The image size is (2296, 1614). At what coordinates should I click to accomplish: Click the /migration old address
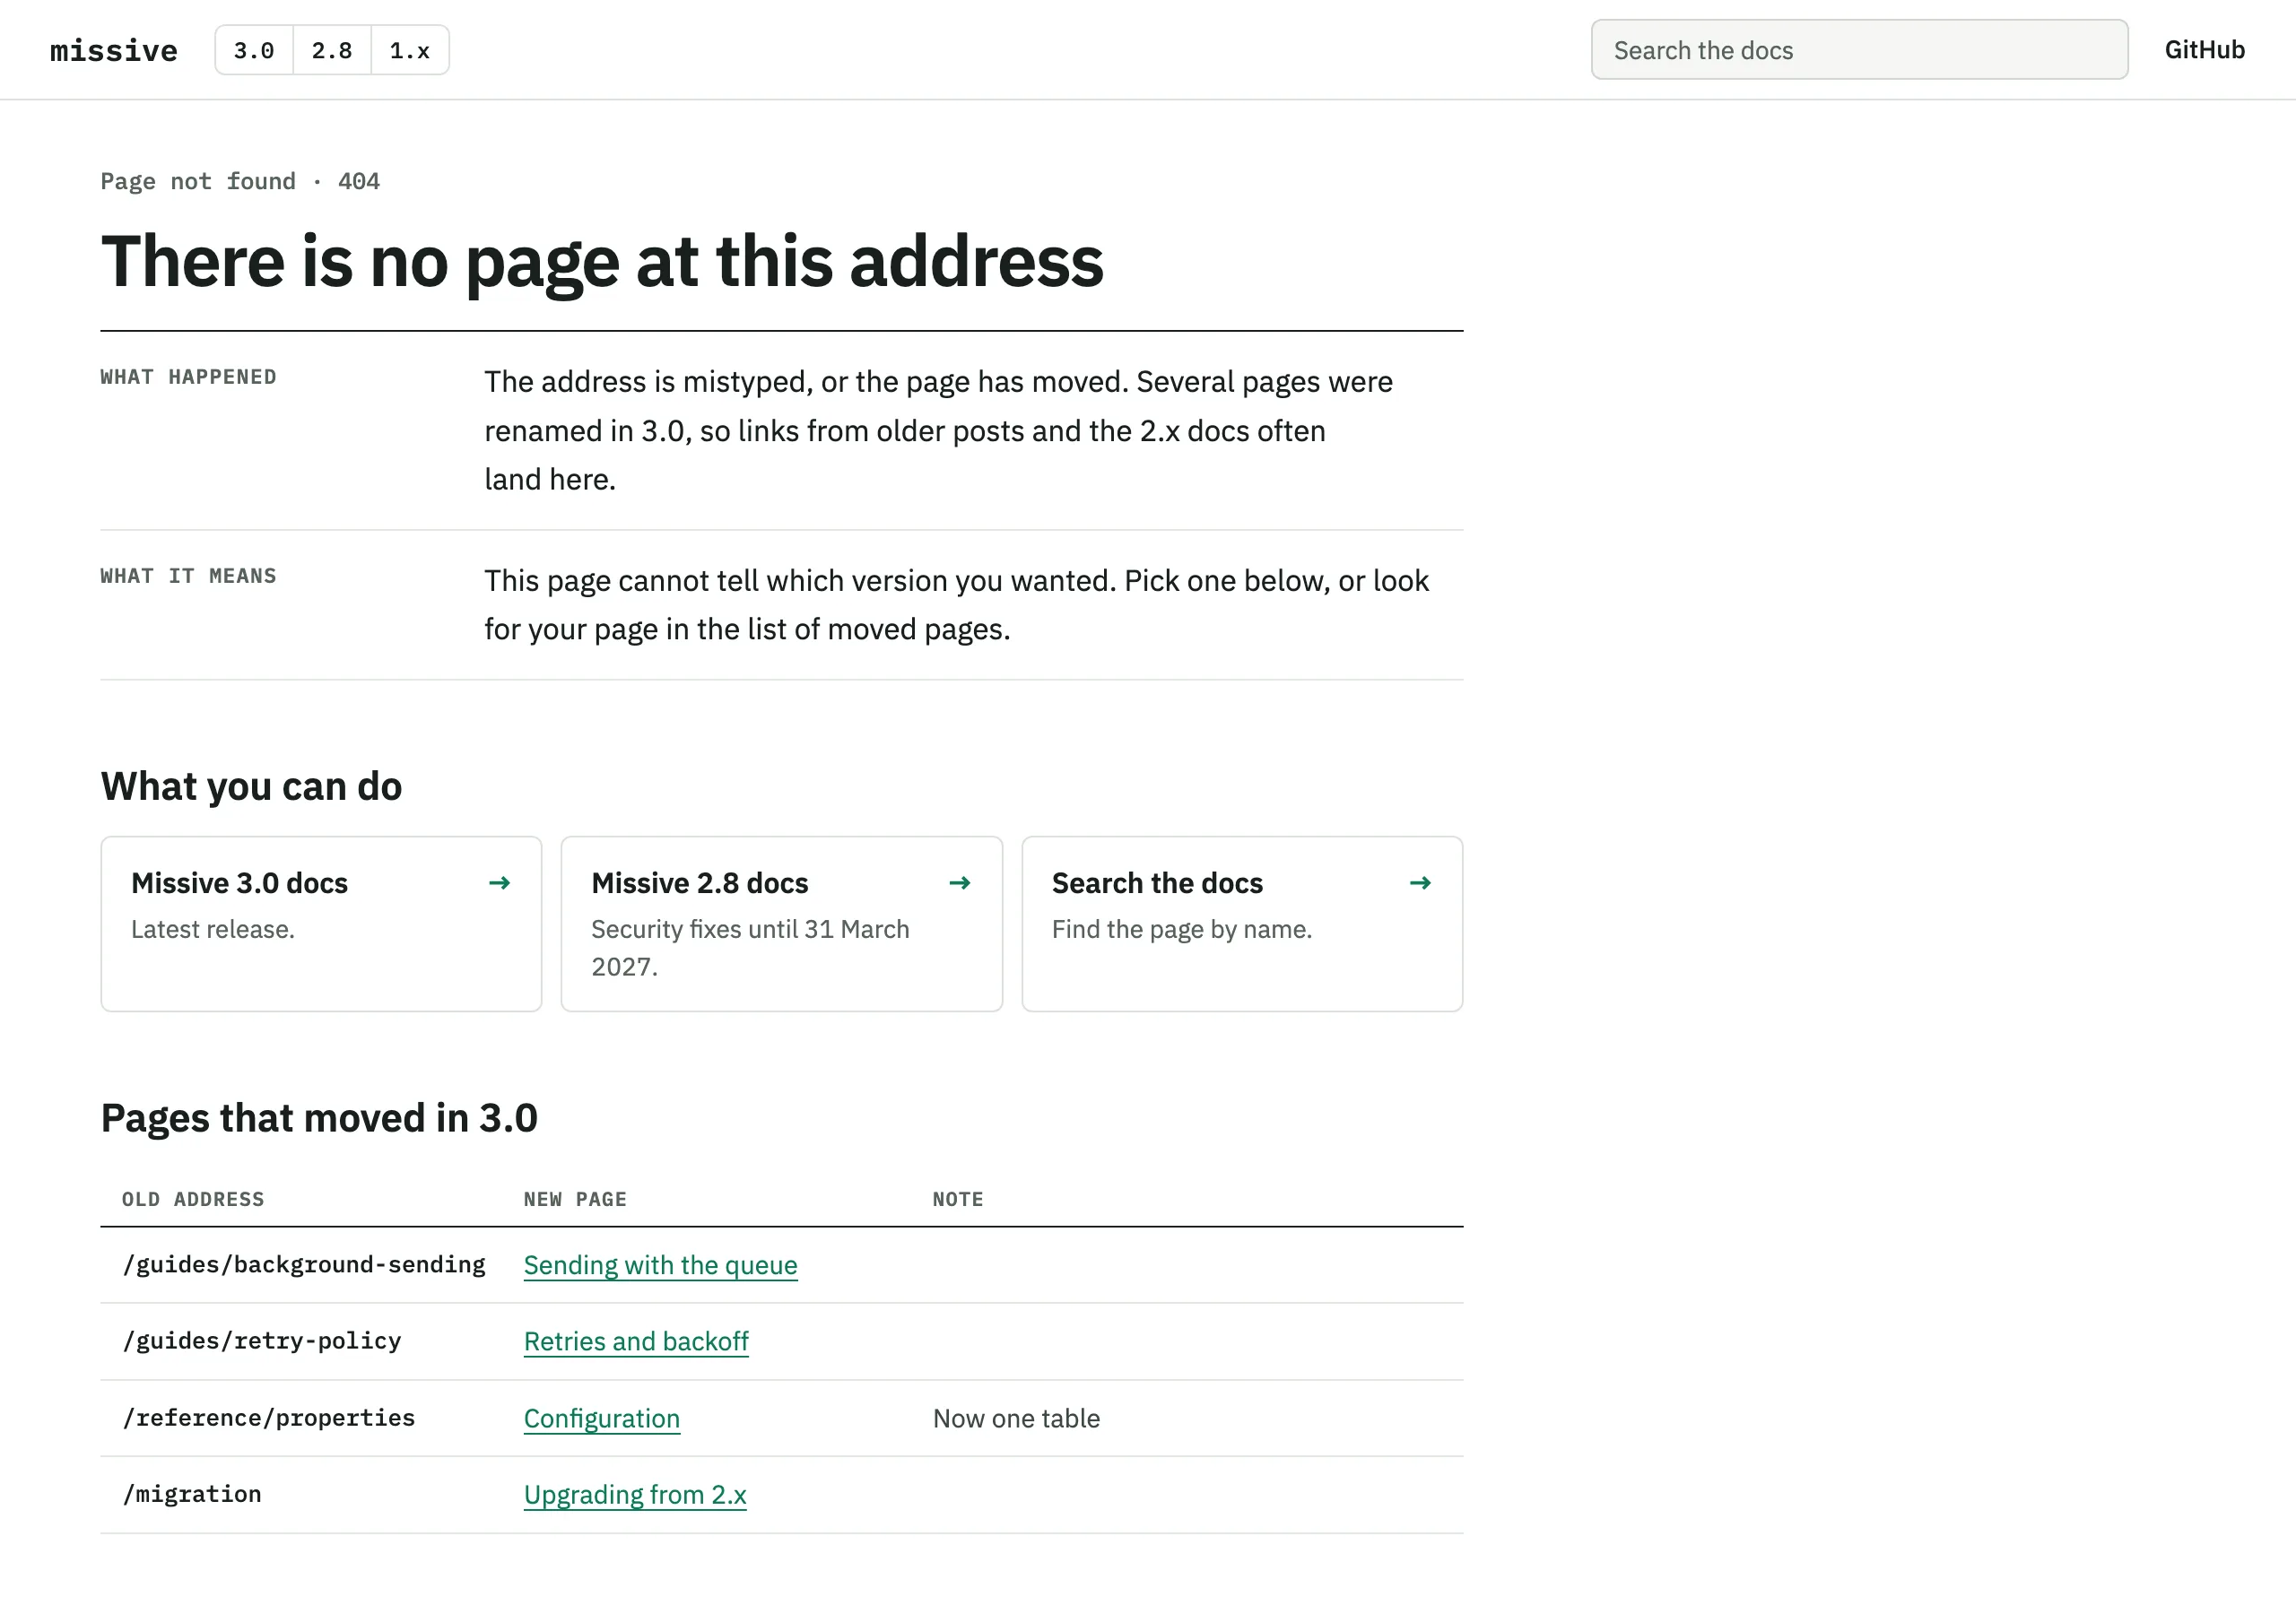coord(192,1494)
